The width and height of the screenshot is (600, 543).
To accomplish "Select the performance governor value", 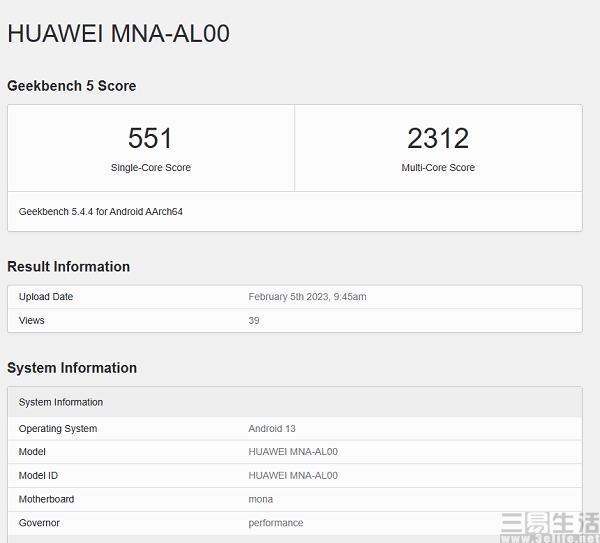I will click(x=276, y=523).
